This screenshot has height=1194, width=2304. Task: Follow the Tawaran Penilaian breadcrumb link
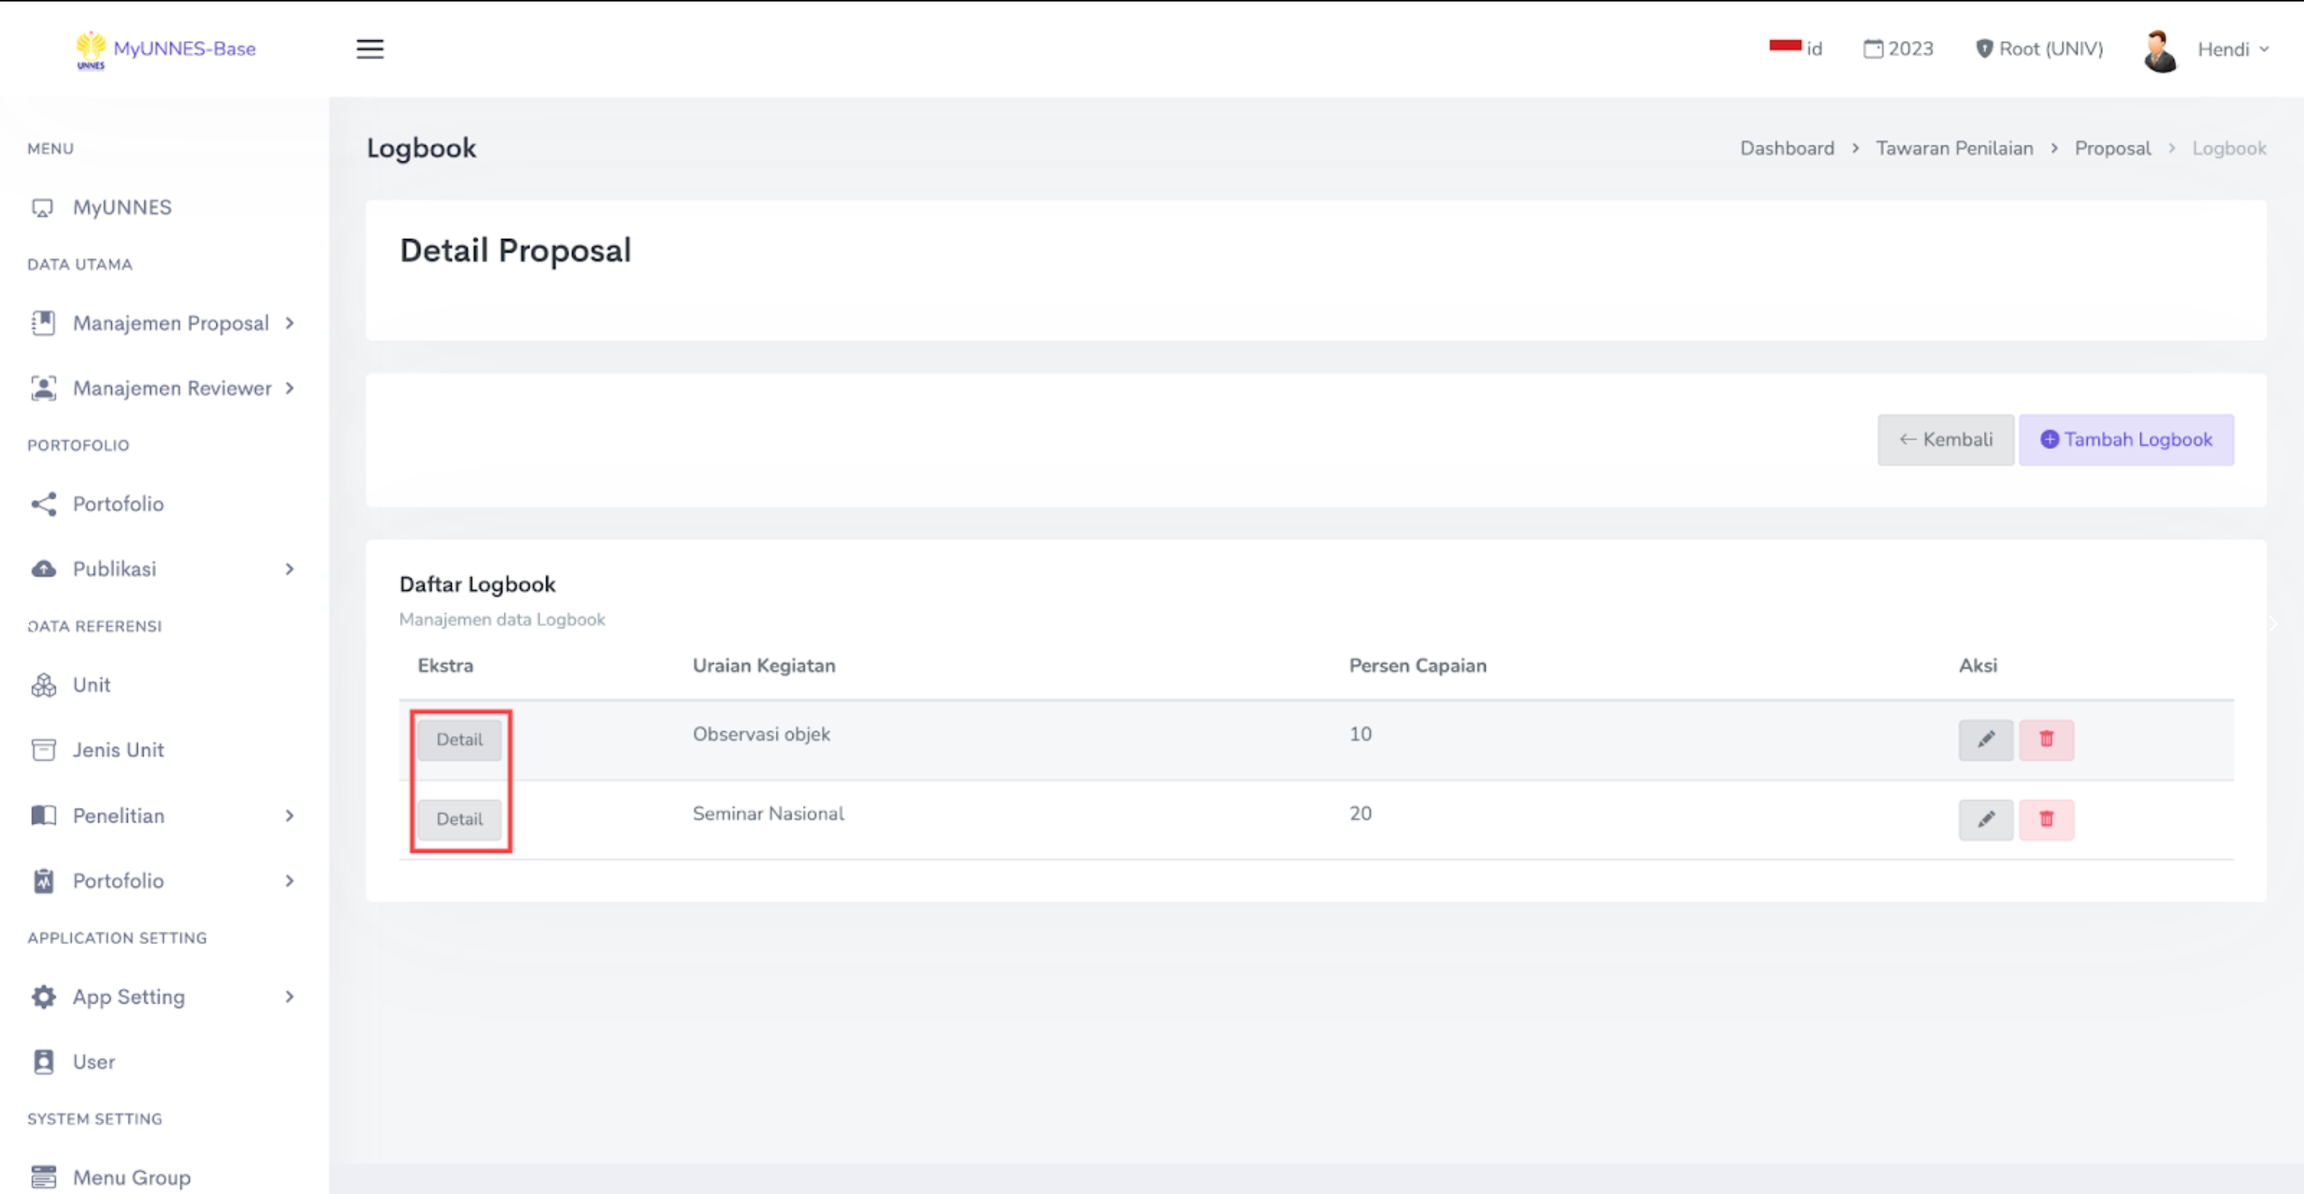1954,148
